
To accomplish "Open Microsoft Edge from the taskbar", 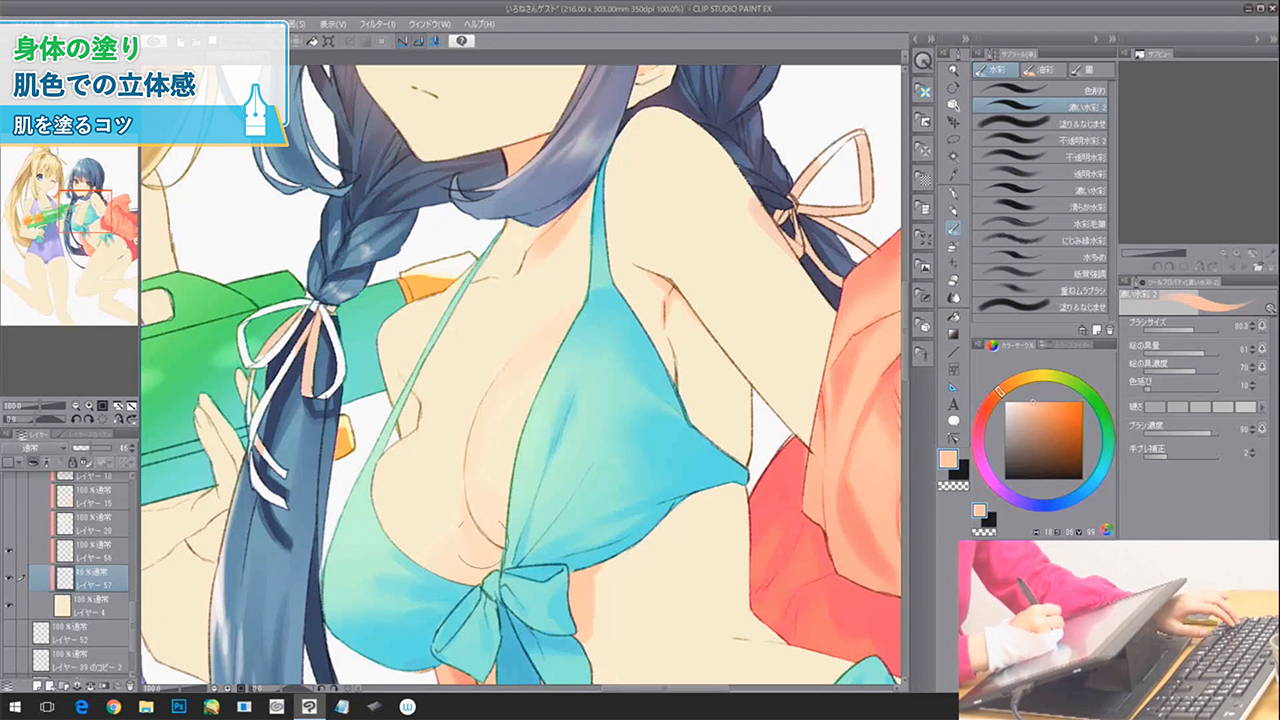I will pos(80,706).
